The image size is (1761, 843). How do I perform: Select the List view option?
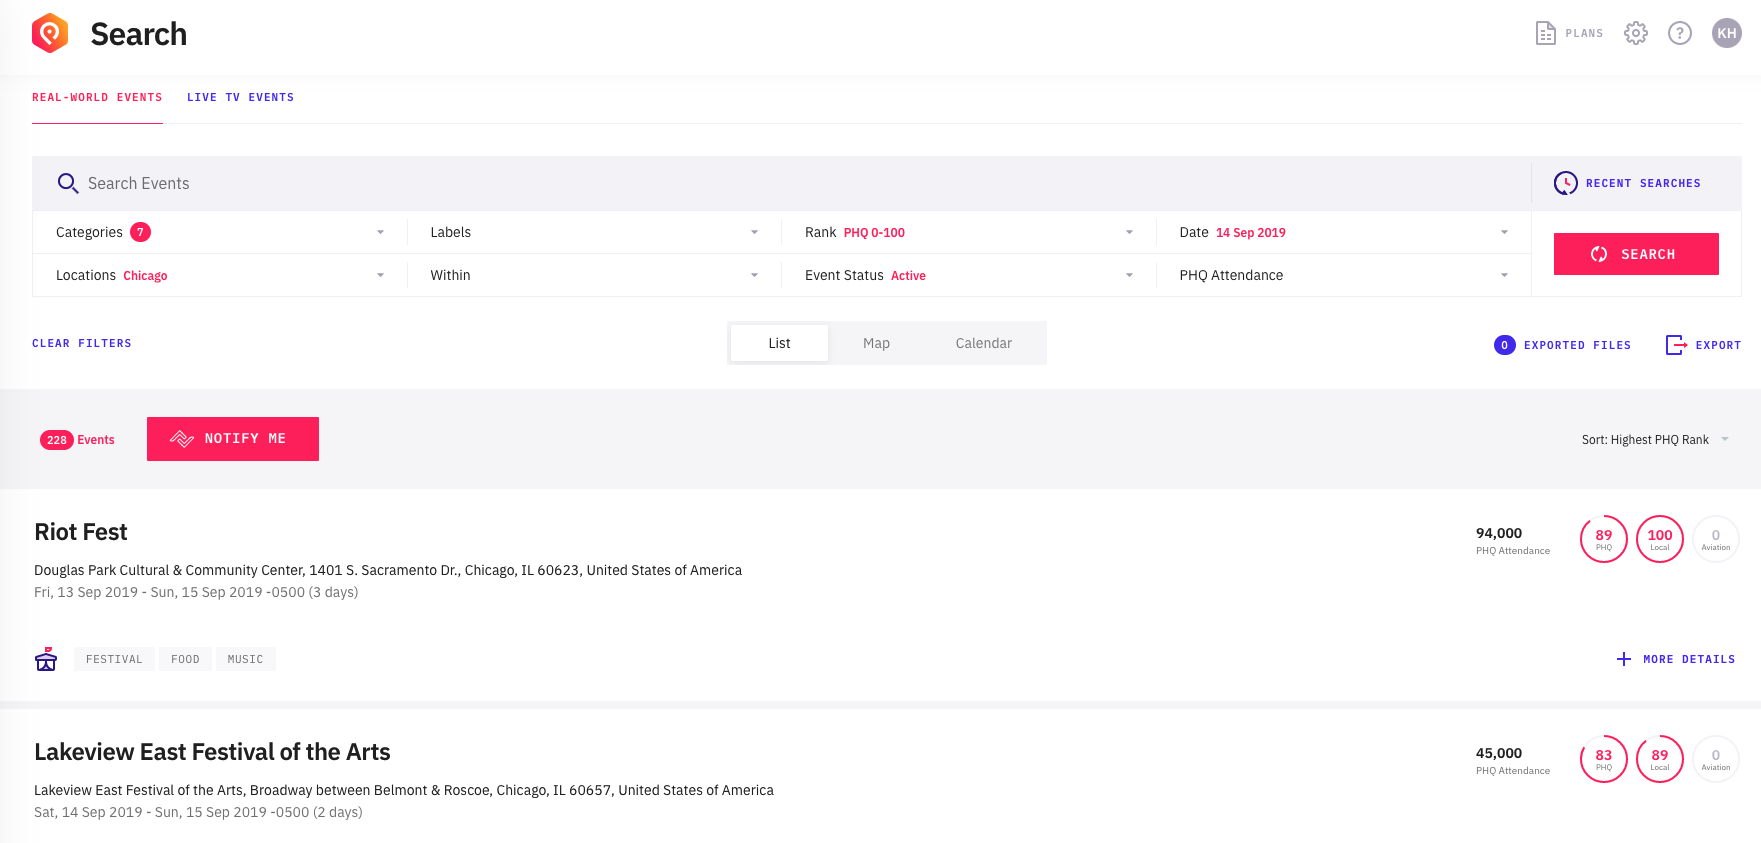tap(779, 343)
